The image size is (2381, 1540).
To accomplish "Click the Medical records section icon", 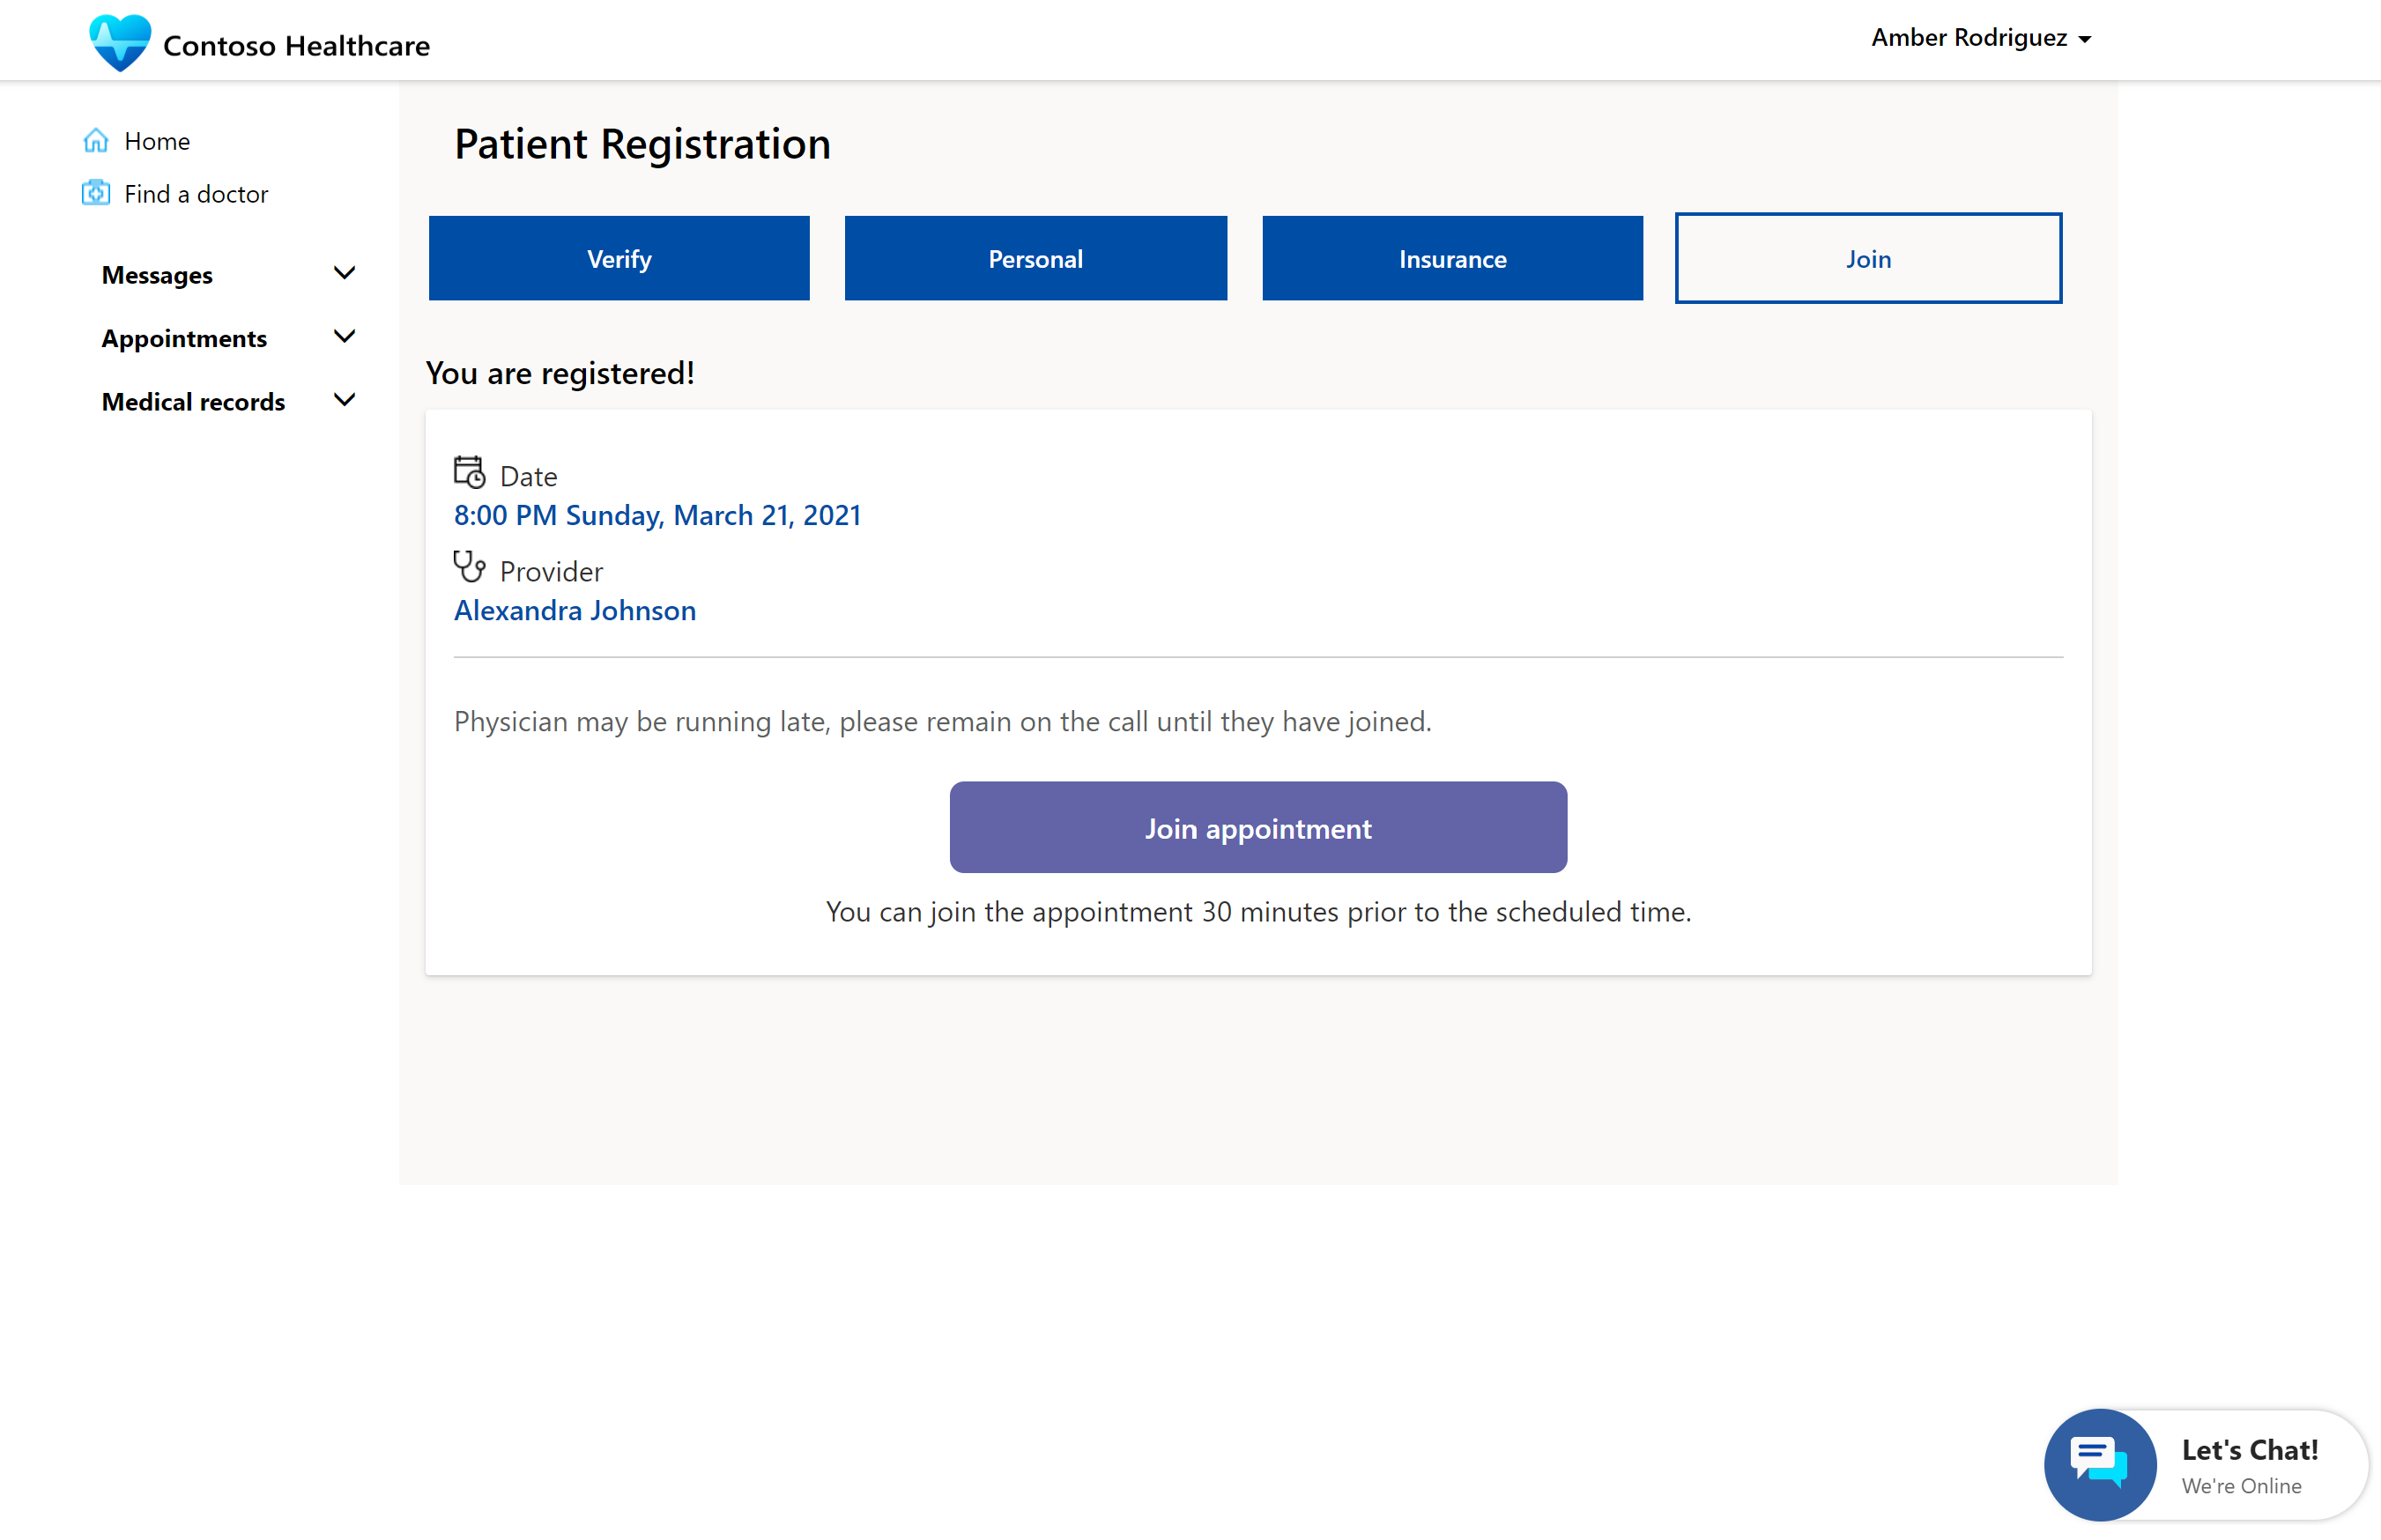I will point(345,401).
